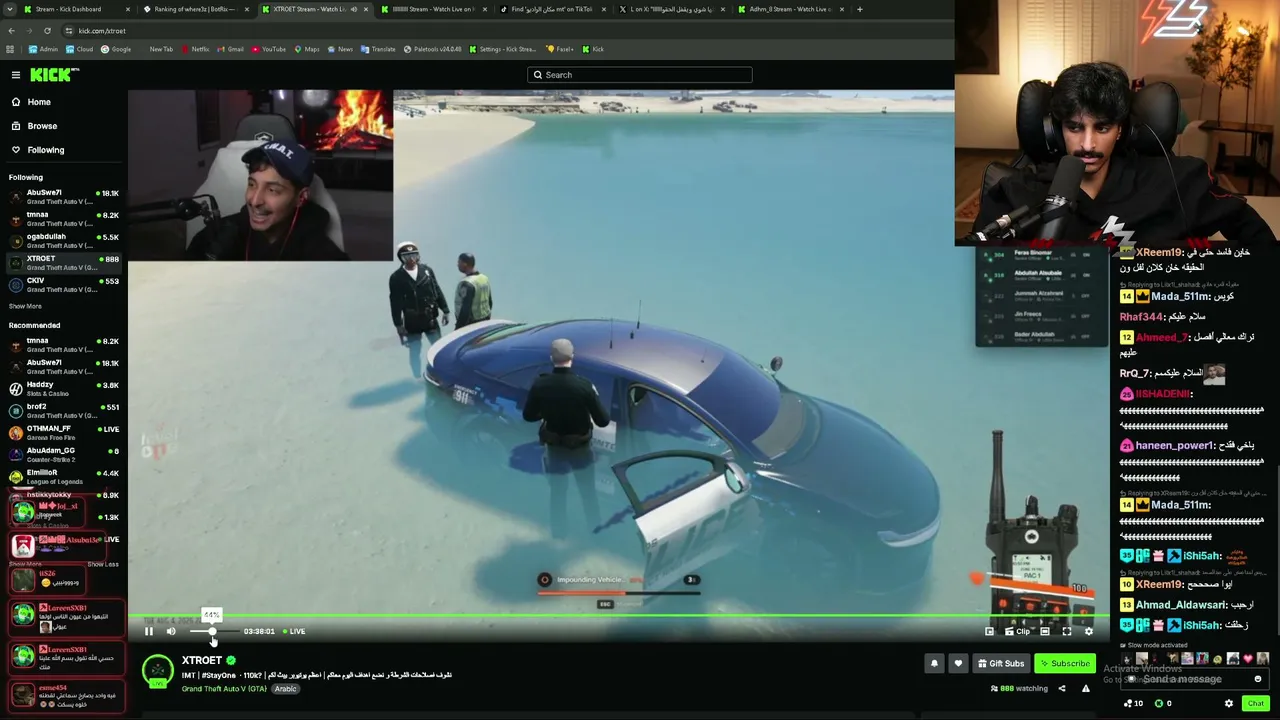View channel points balance showing 10
Image resolution: width=1280 pixels, height=720 pixels.
1133,703
